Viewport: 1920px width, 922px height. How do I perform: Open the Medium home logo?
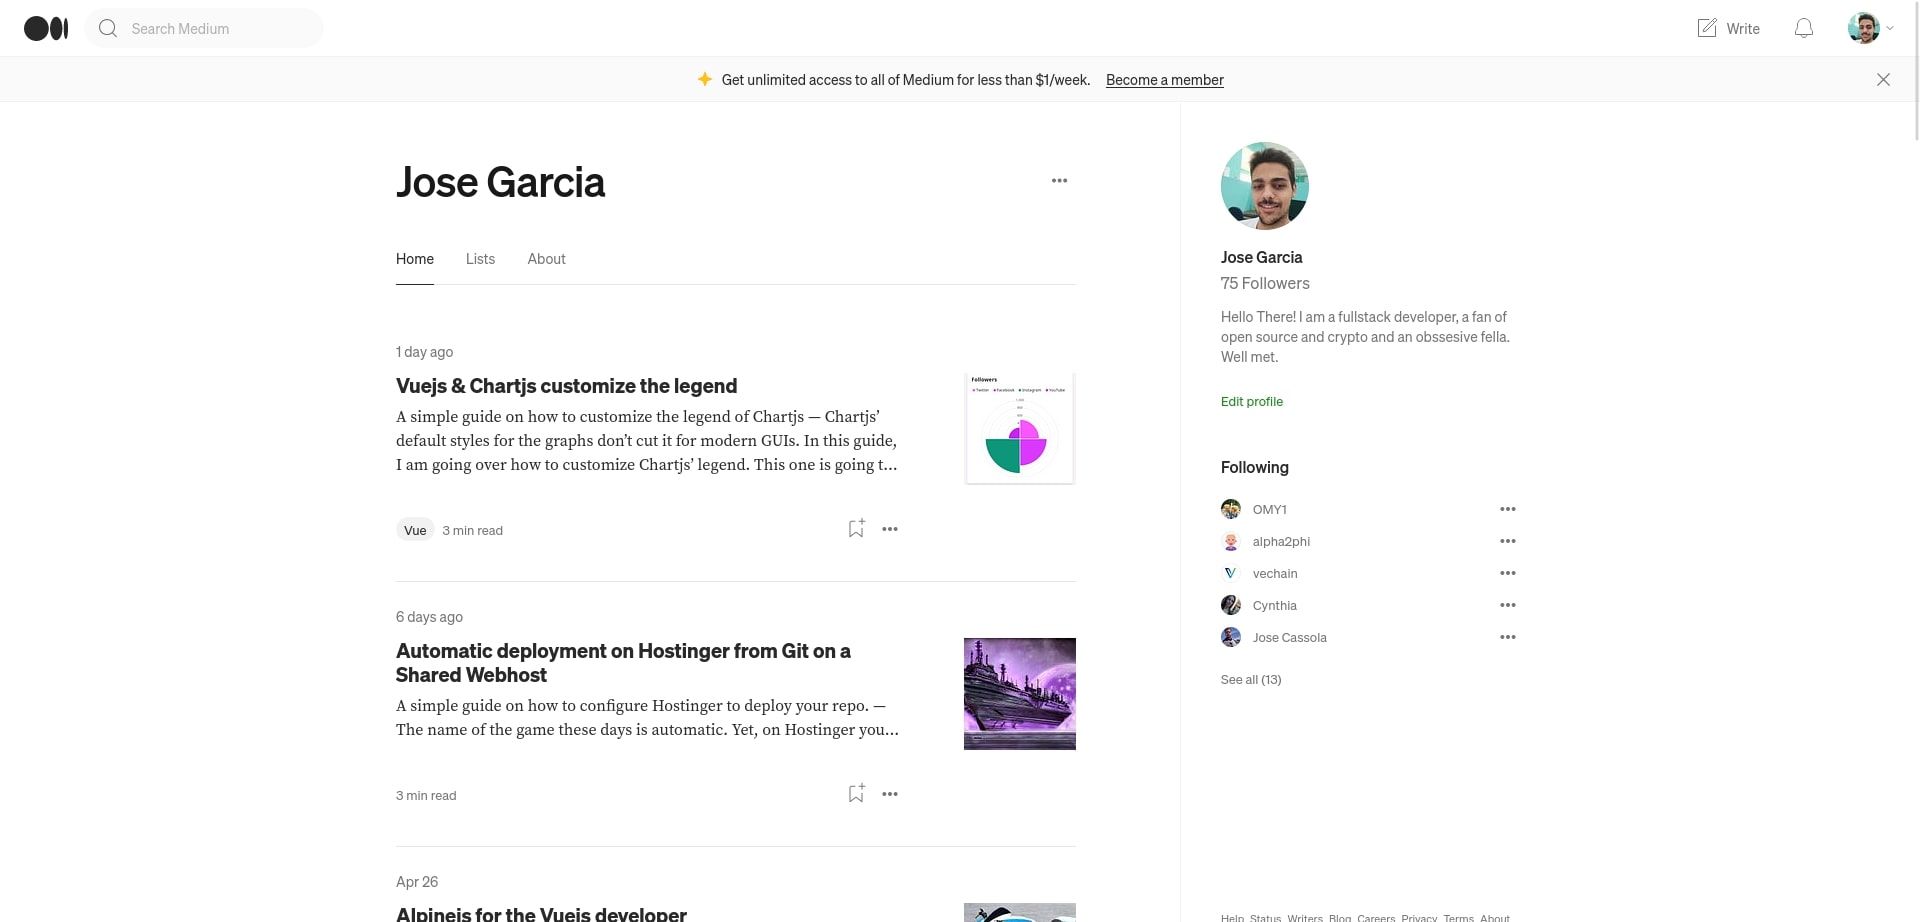coord(44,28)
